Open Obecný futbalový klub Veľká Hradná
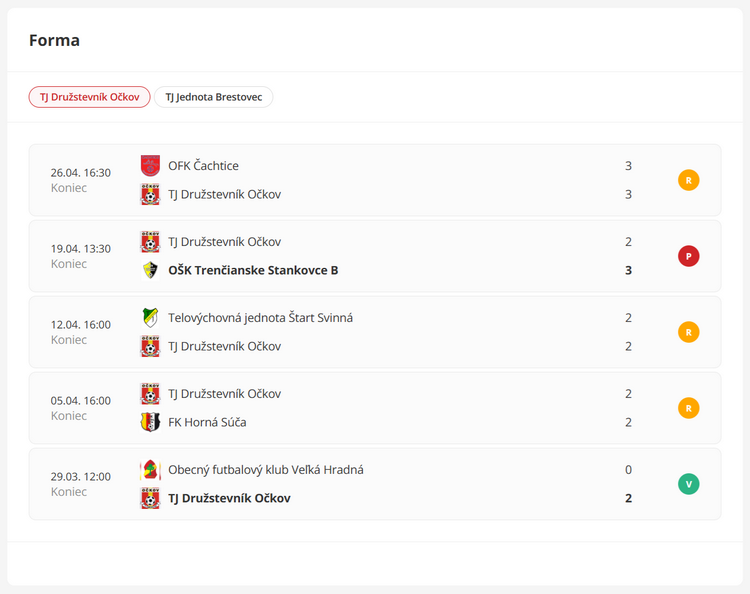Screen dimensions: 750x594 (265, 470)
